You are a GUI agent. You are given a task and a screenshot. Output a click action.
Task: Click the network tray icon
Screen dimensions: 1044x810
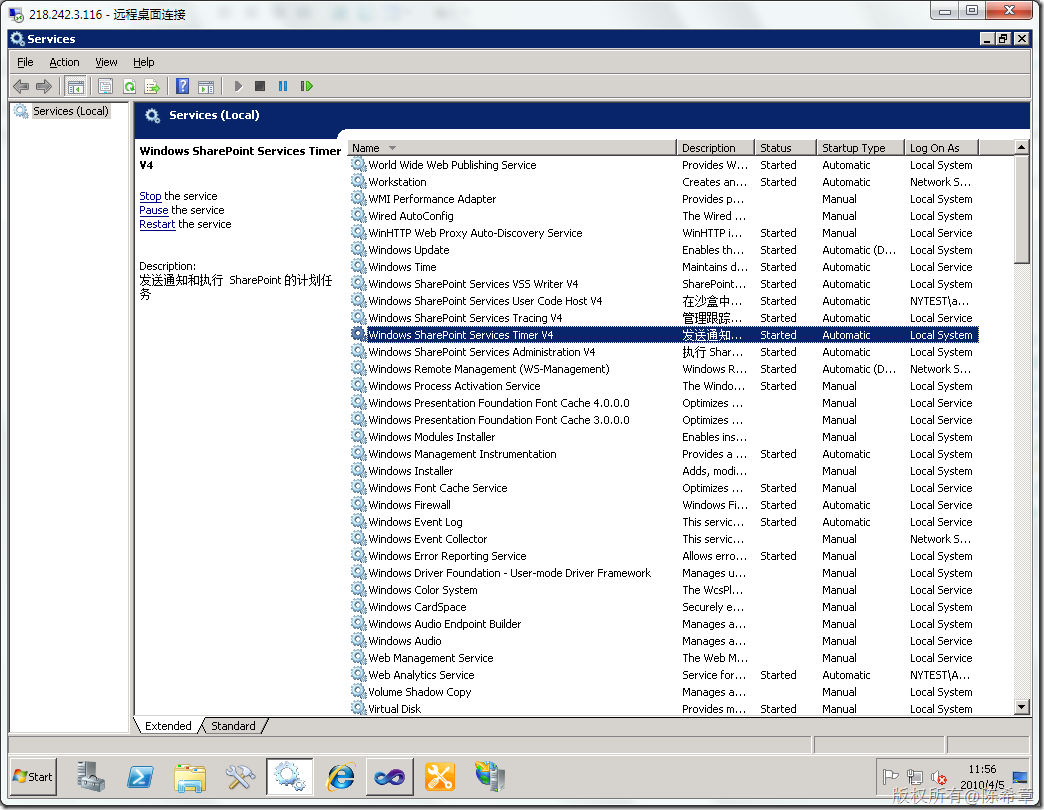[915, 777]
